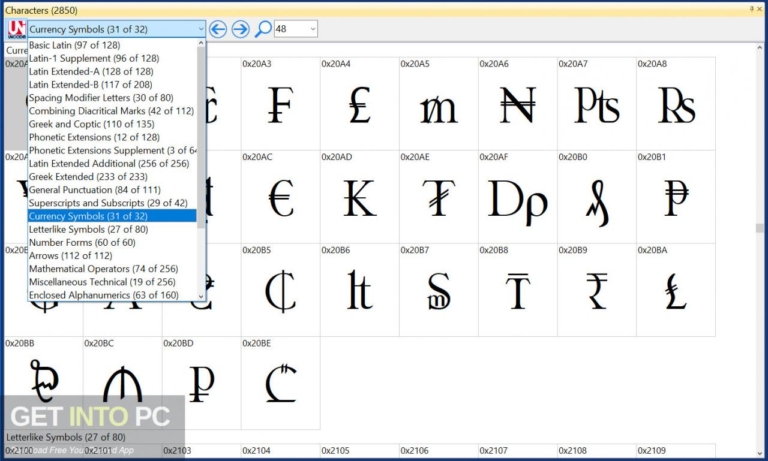Select Ruble glyph 0x20BD
This screenshot has width=768, height=461.
tap(201, 383)
